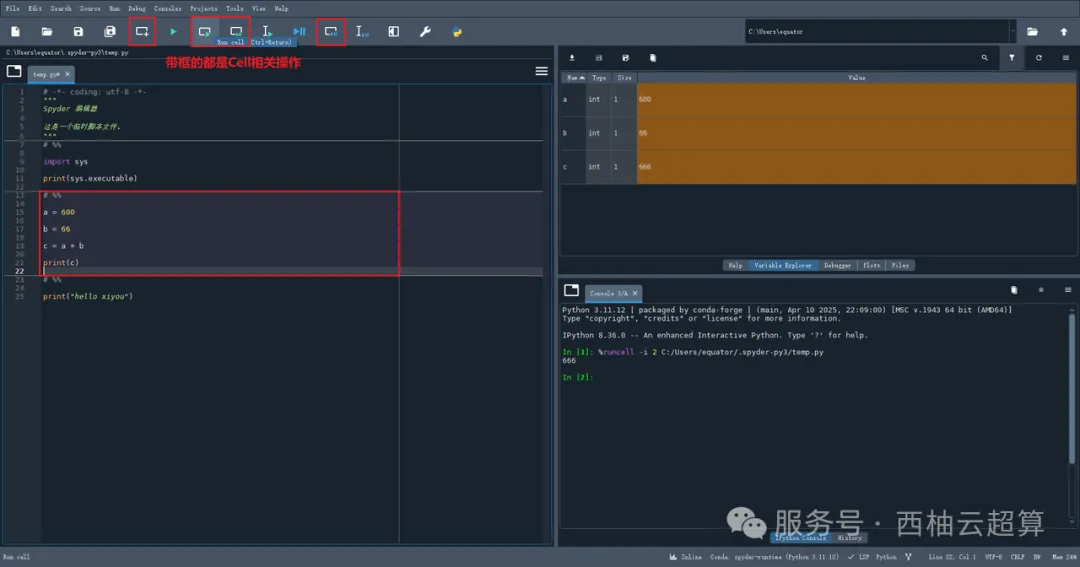Select value 666 of variable c
The image size is (1080, 567).
(x=857, y=167)
